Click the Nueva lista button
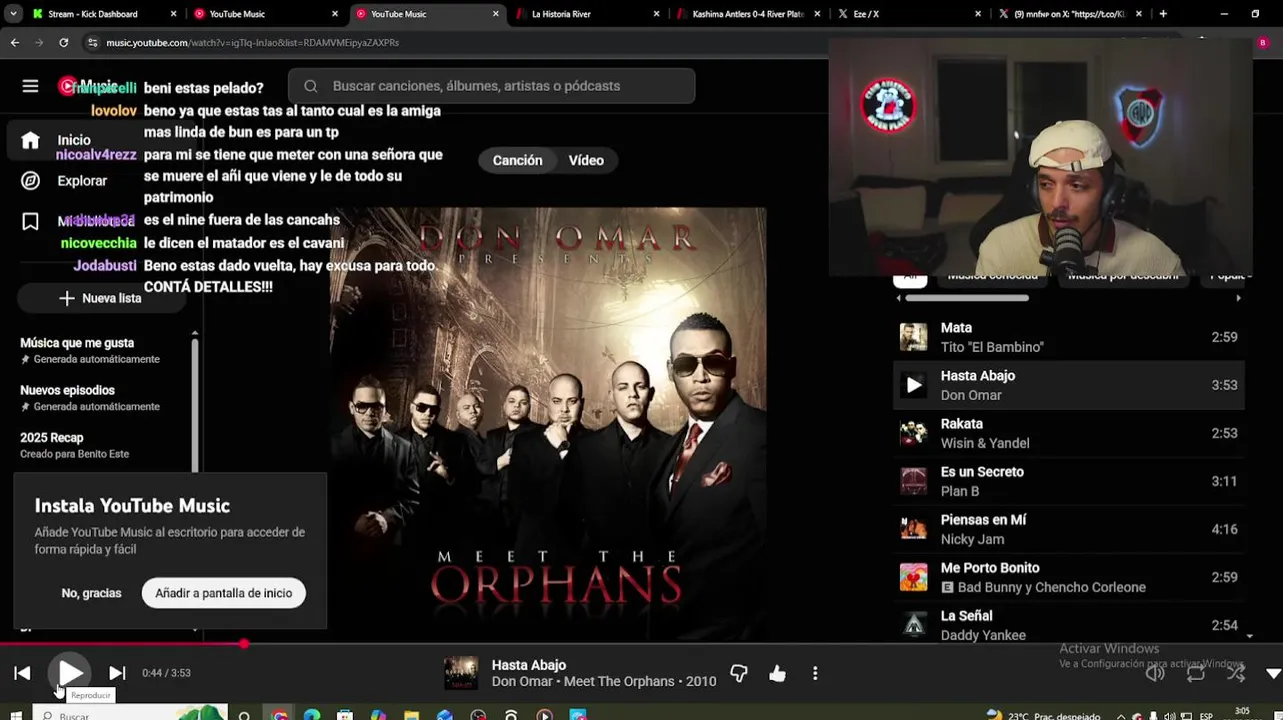 pyautogui.click(x=100, y=298)
